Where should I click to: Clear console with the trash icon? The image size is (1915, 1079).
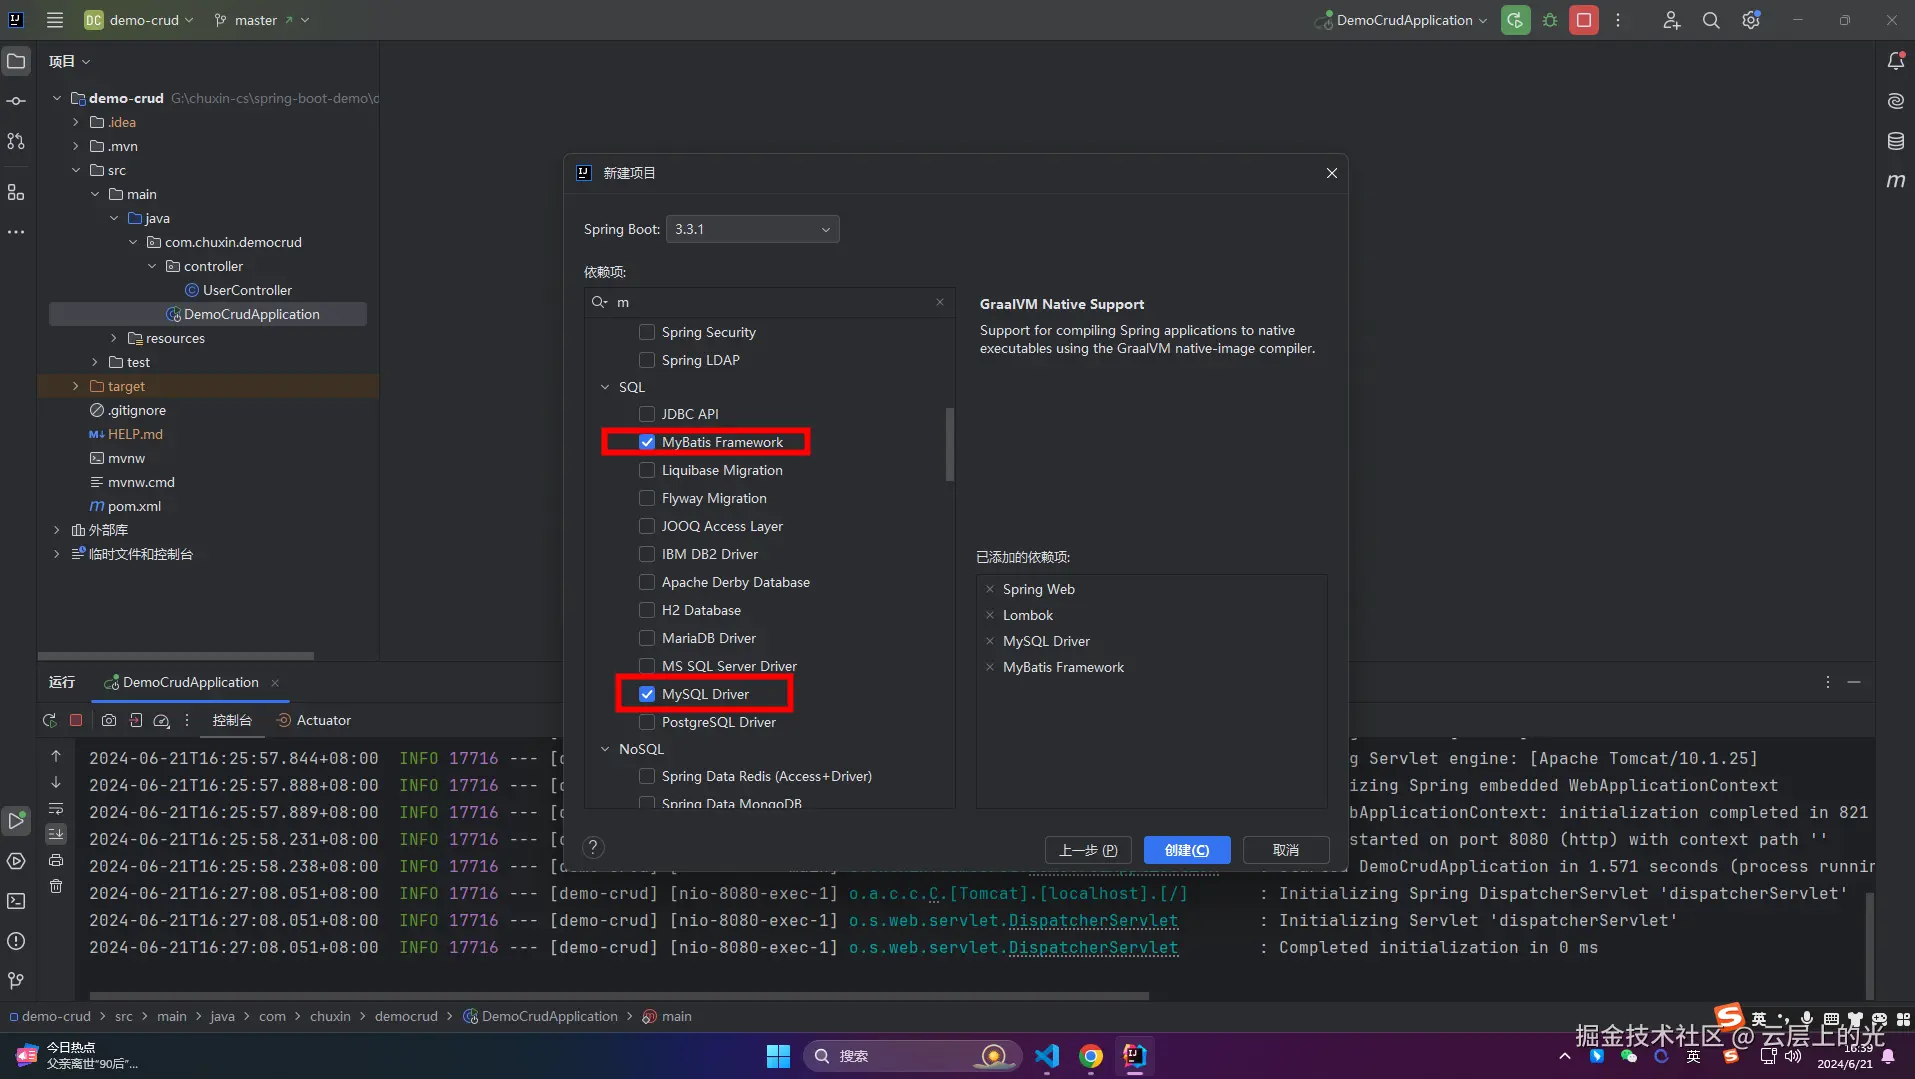pyautogui.click(x=56, y=886)
